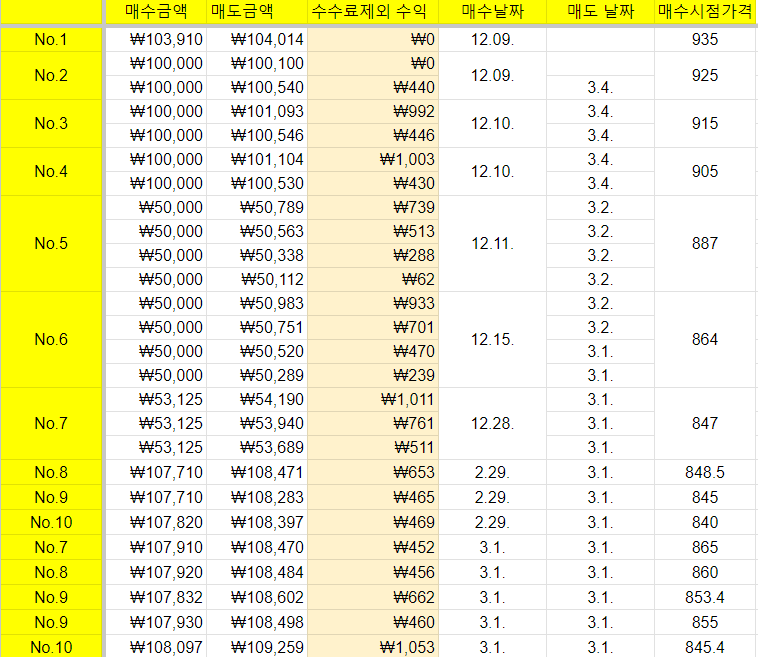
Task: Click the sell amount ₩108,498
Action: pyautogui.click(x=257, y=622)
